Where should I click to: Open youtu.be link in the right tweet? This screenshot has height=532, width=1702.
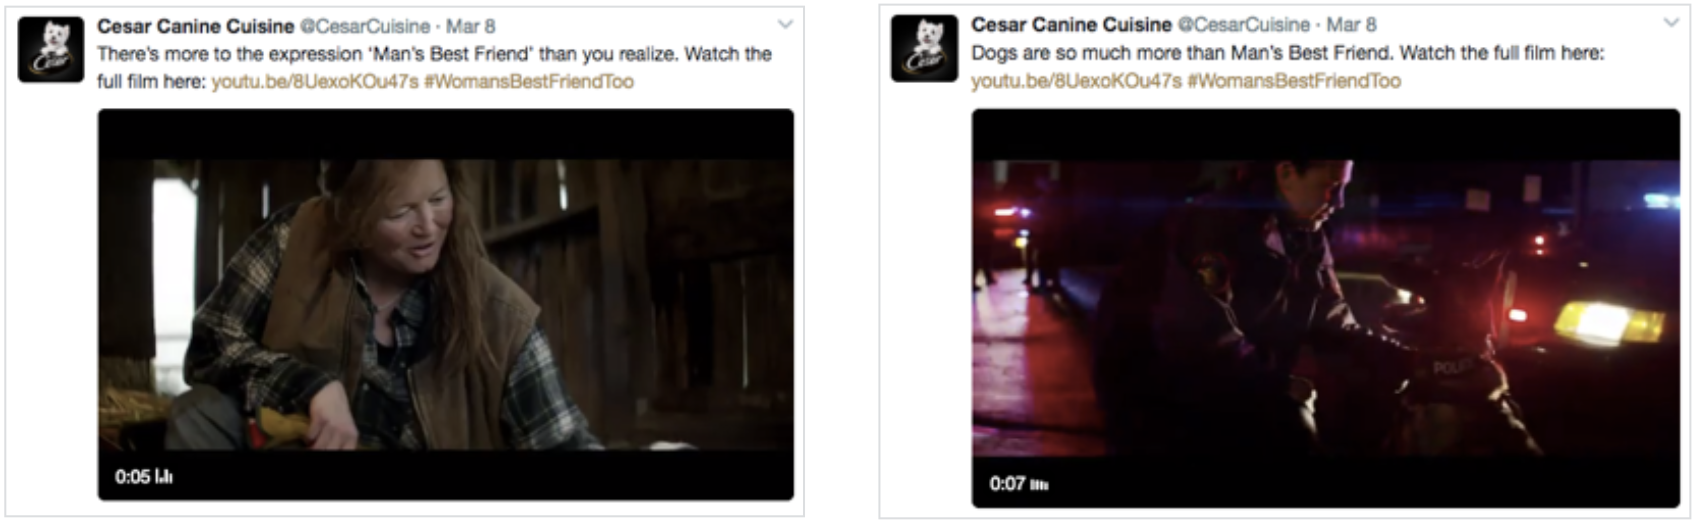click(x=1076, y=81)
